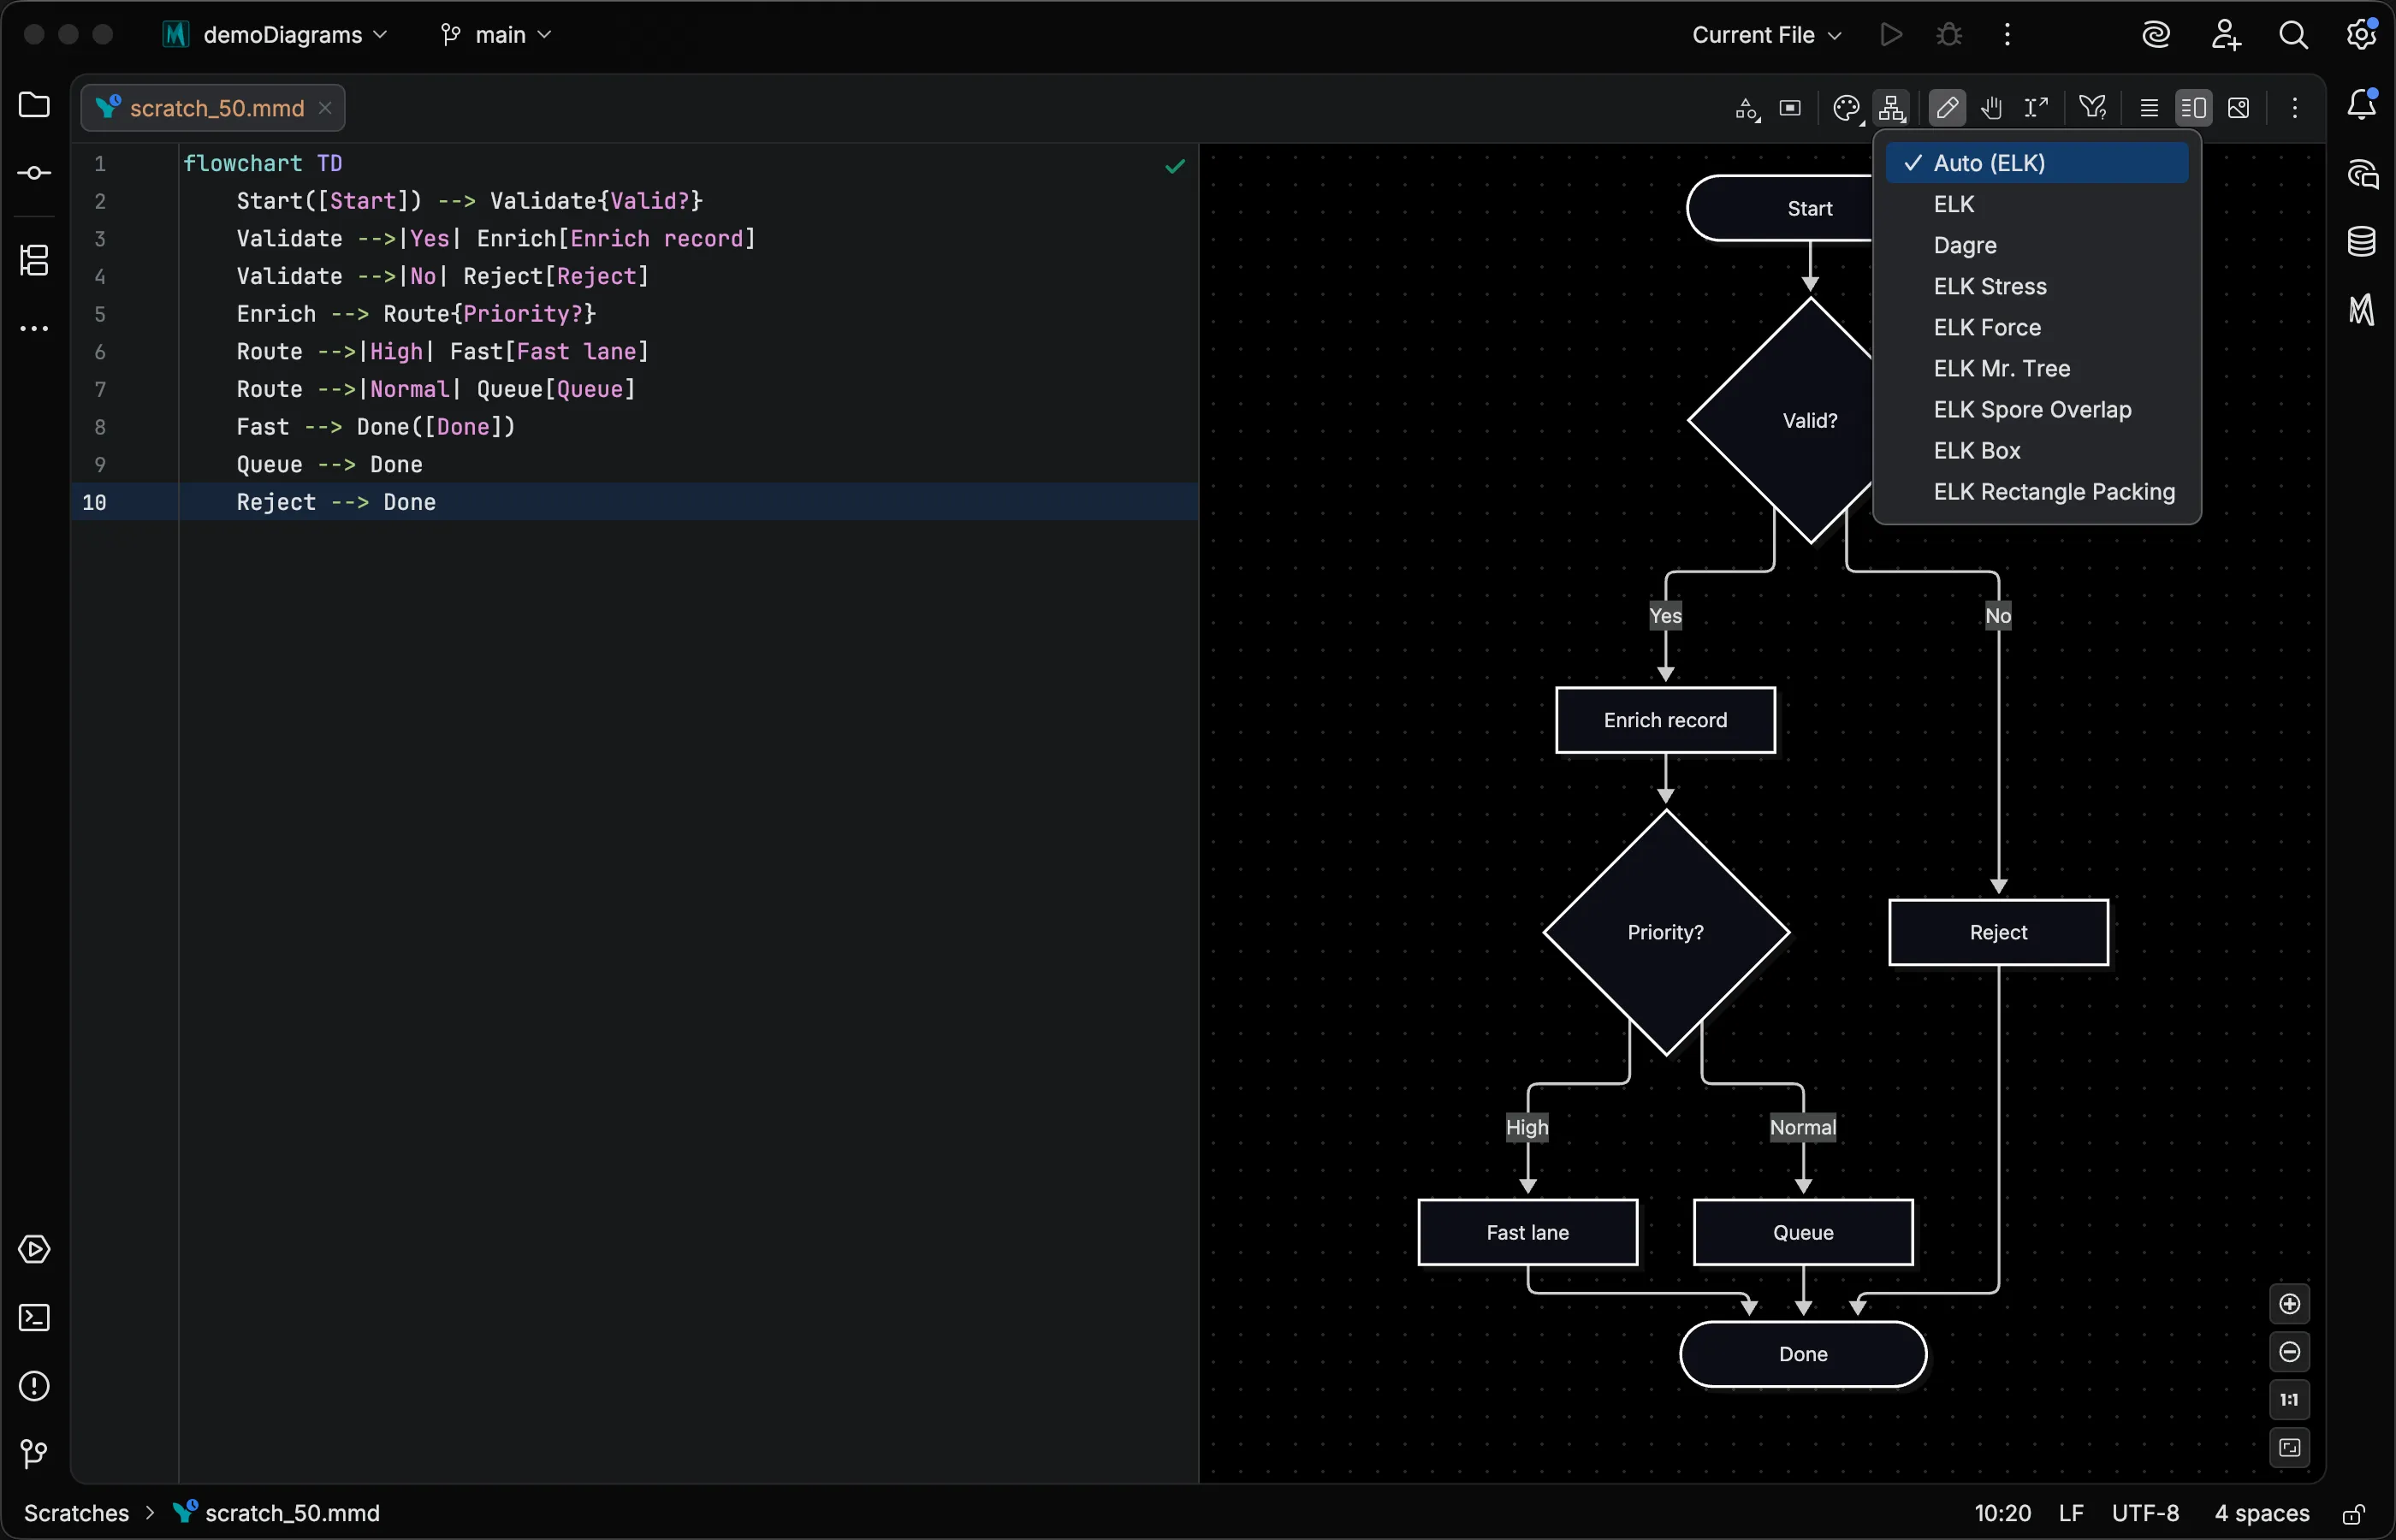Screen dimensions: 2396x1540
Task: Toggle the pencil edit mode
Action: (1947, 108)
